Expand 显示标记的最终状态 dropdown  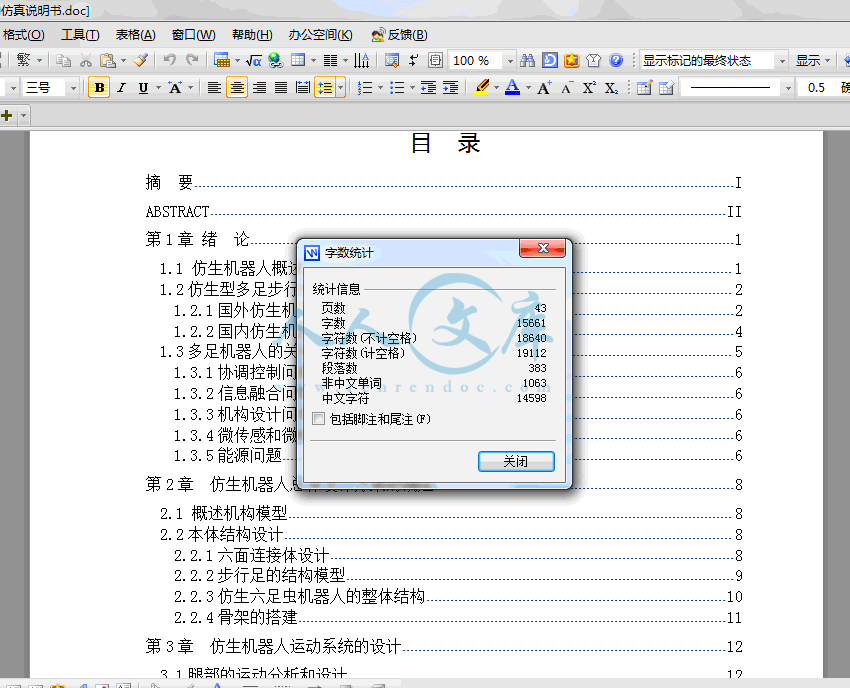[x=782, y=61]
